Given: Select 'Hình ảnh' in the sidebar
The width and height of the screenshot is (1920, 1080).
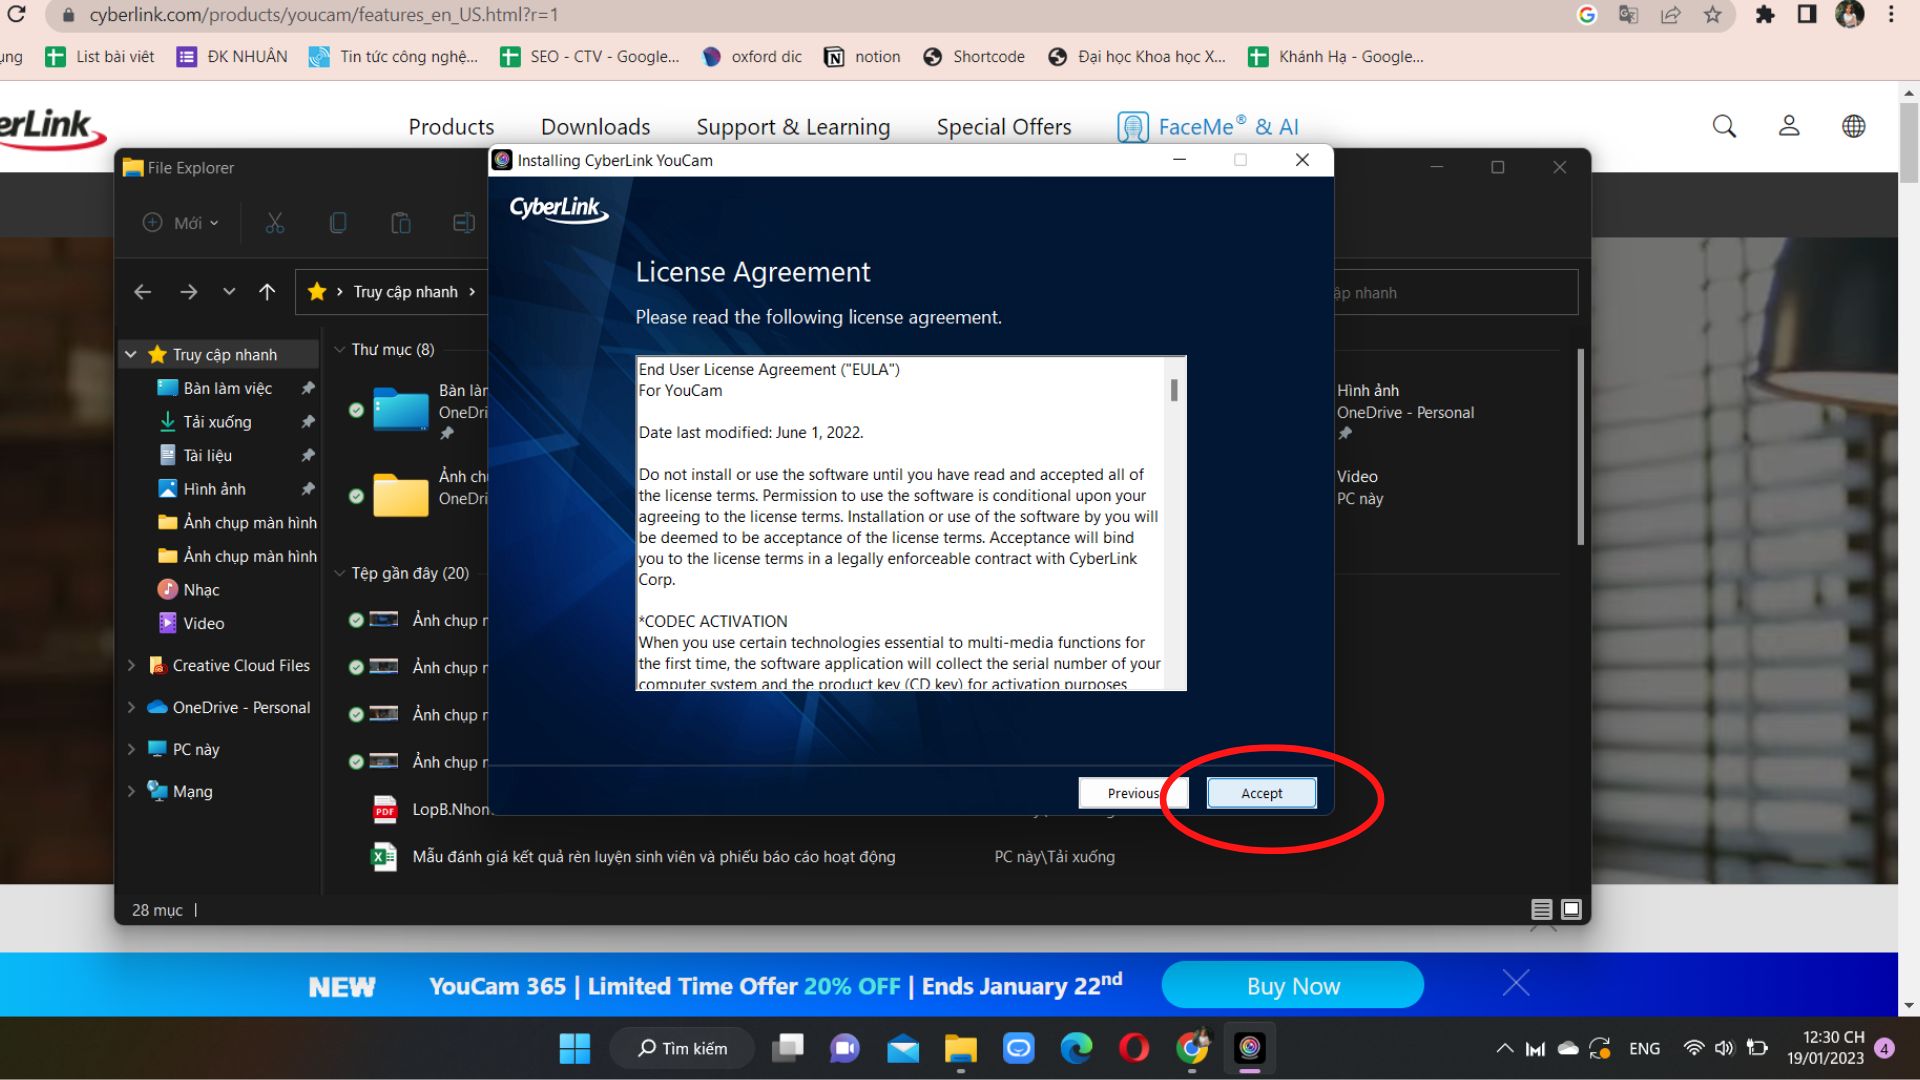Looking at the screenshot, I should click(214, 489).
